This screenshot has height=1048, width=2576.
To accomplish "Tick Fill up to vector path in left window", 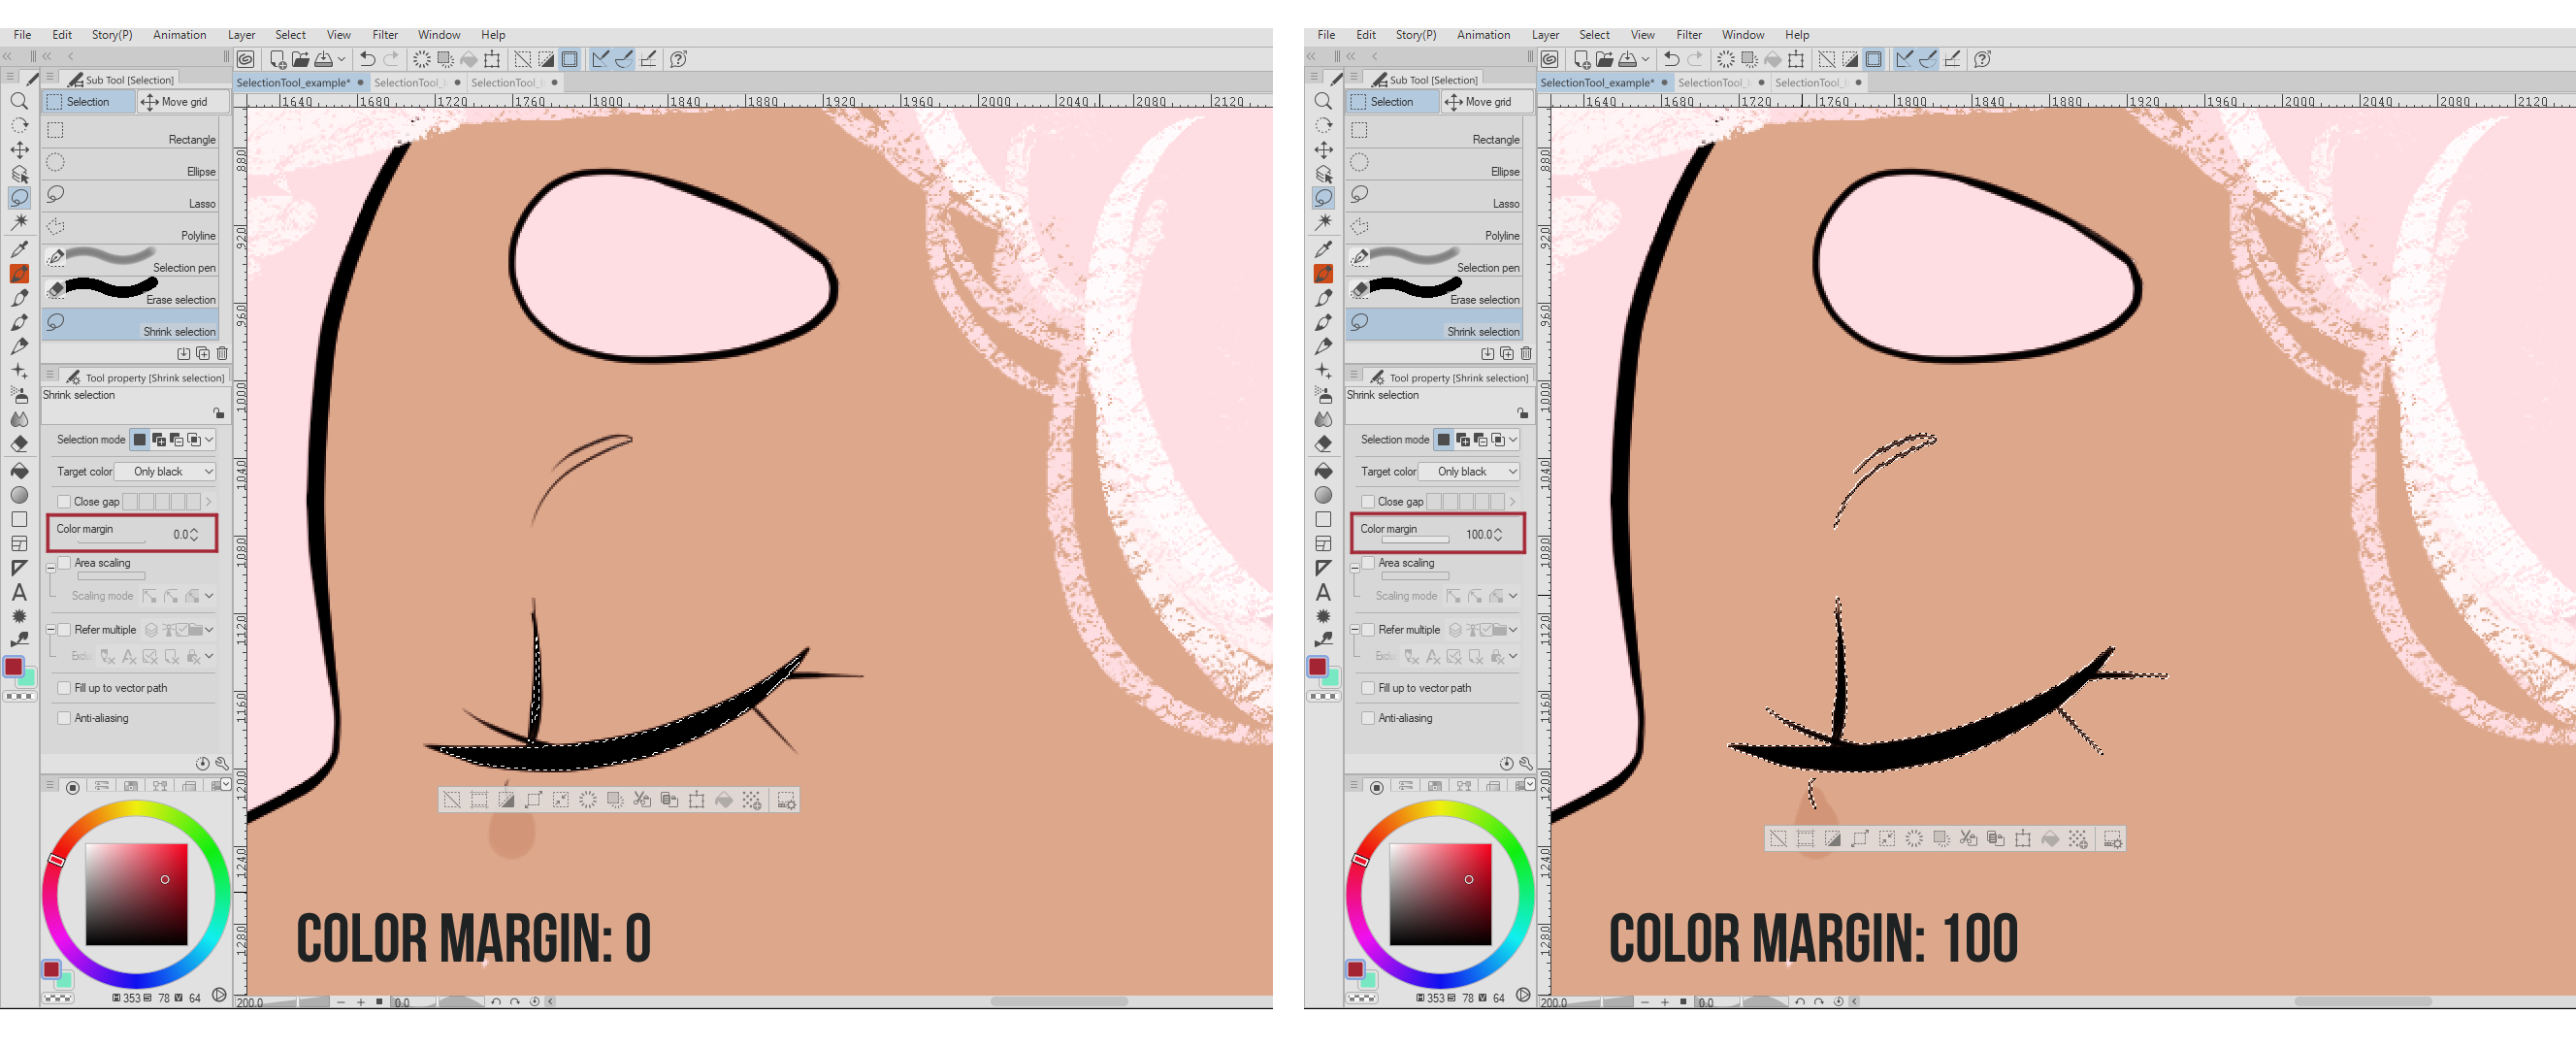I will tap(64, 688).
